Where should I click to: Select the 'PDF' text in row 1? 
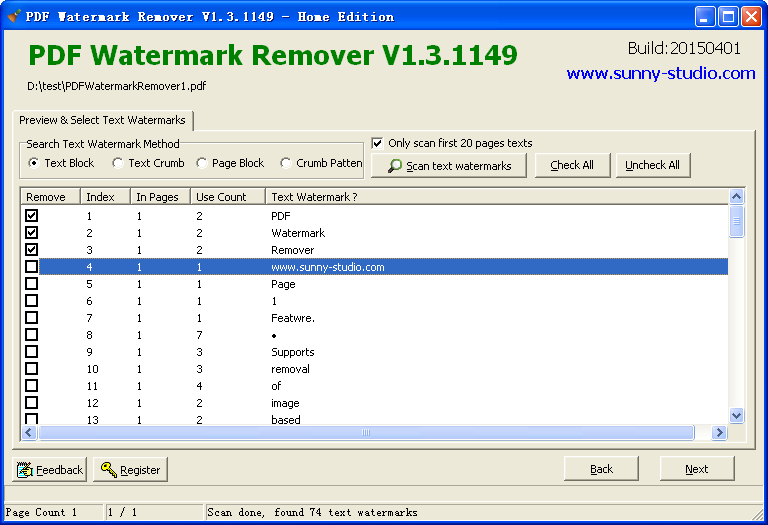click(x=281, y=216)
